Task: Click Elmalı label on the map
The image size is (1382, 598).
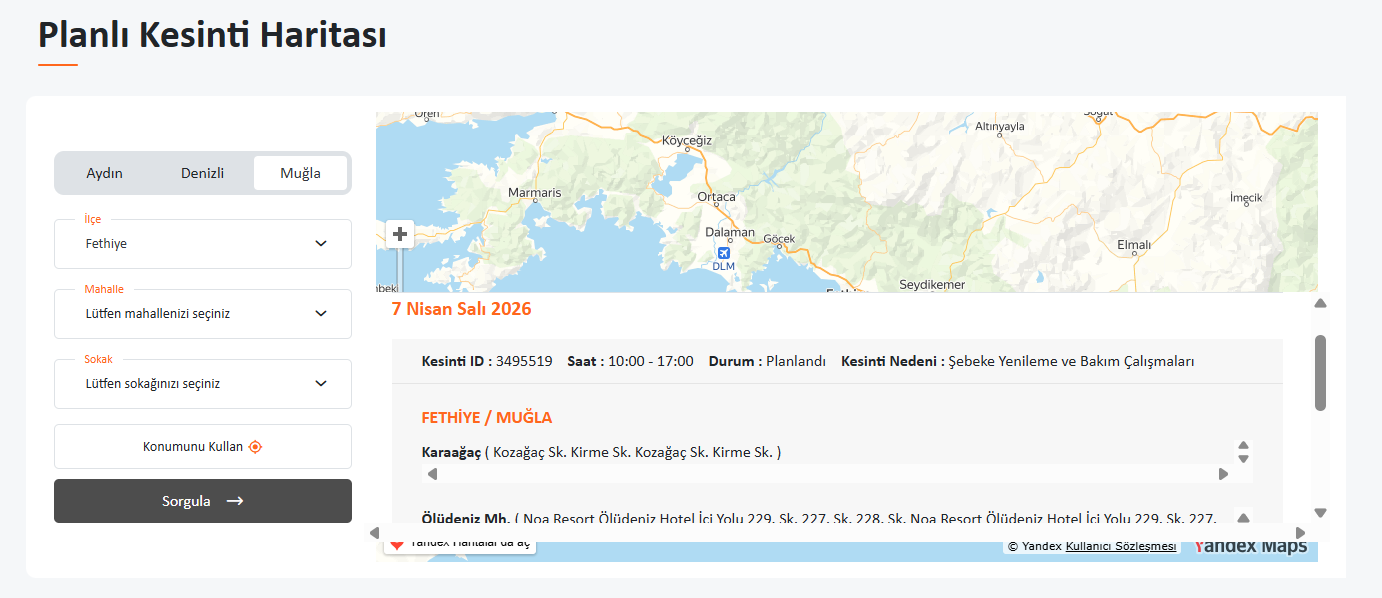Action: [1134, 244]
